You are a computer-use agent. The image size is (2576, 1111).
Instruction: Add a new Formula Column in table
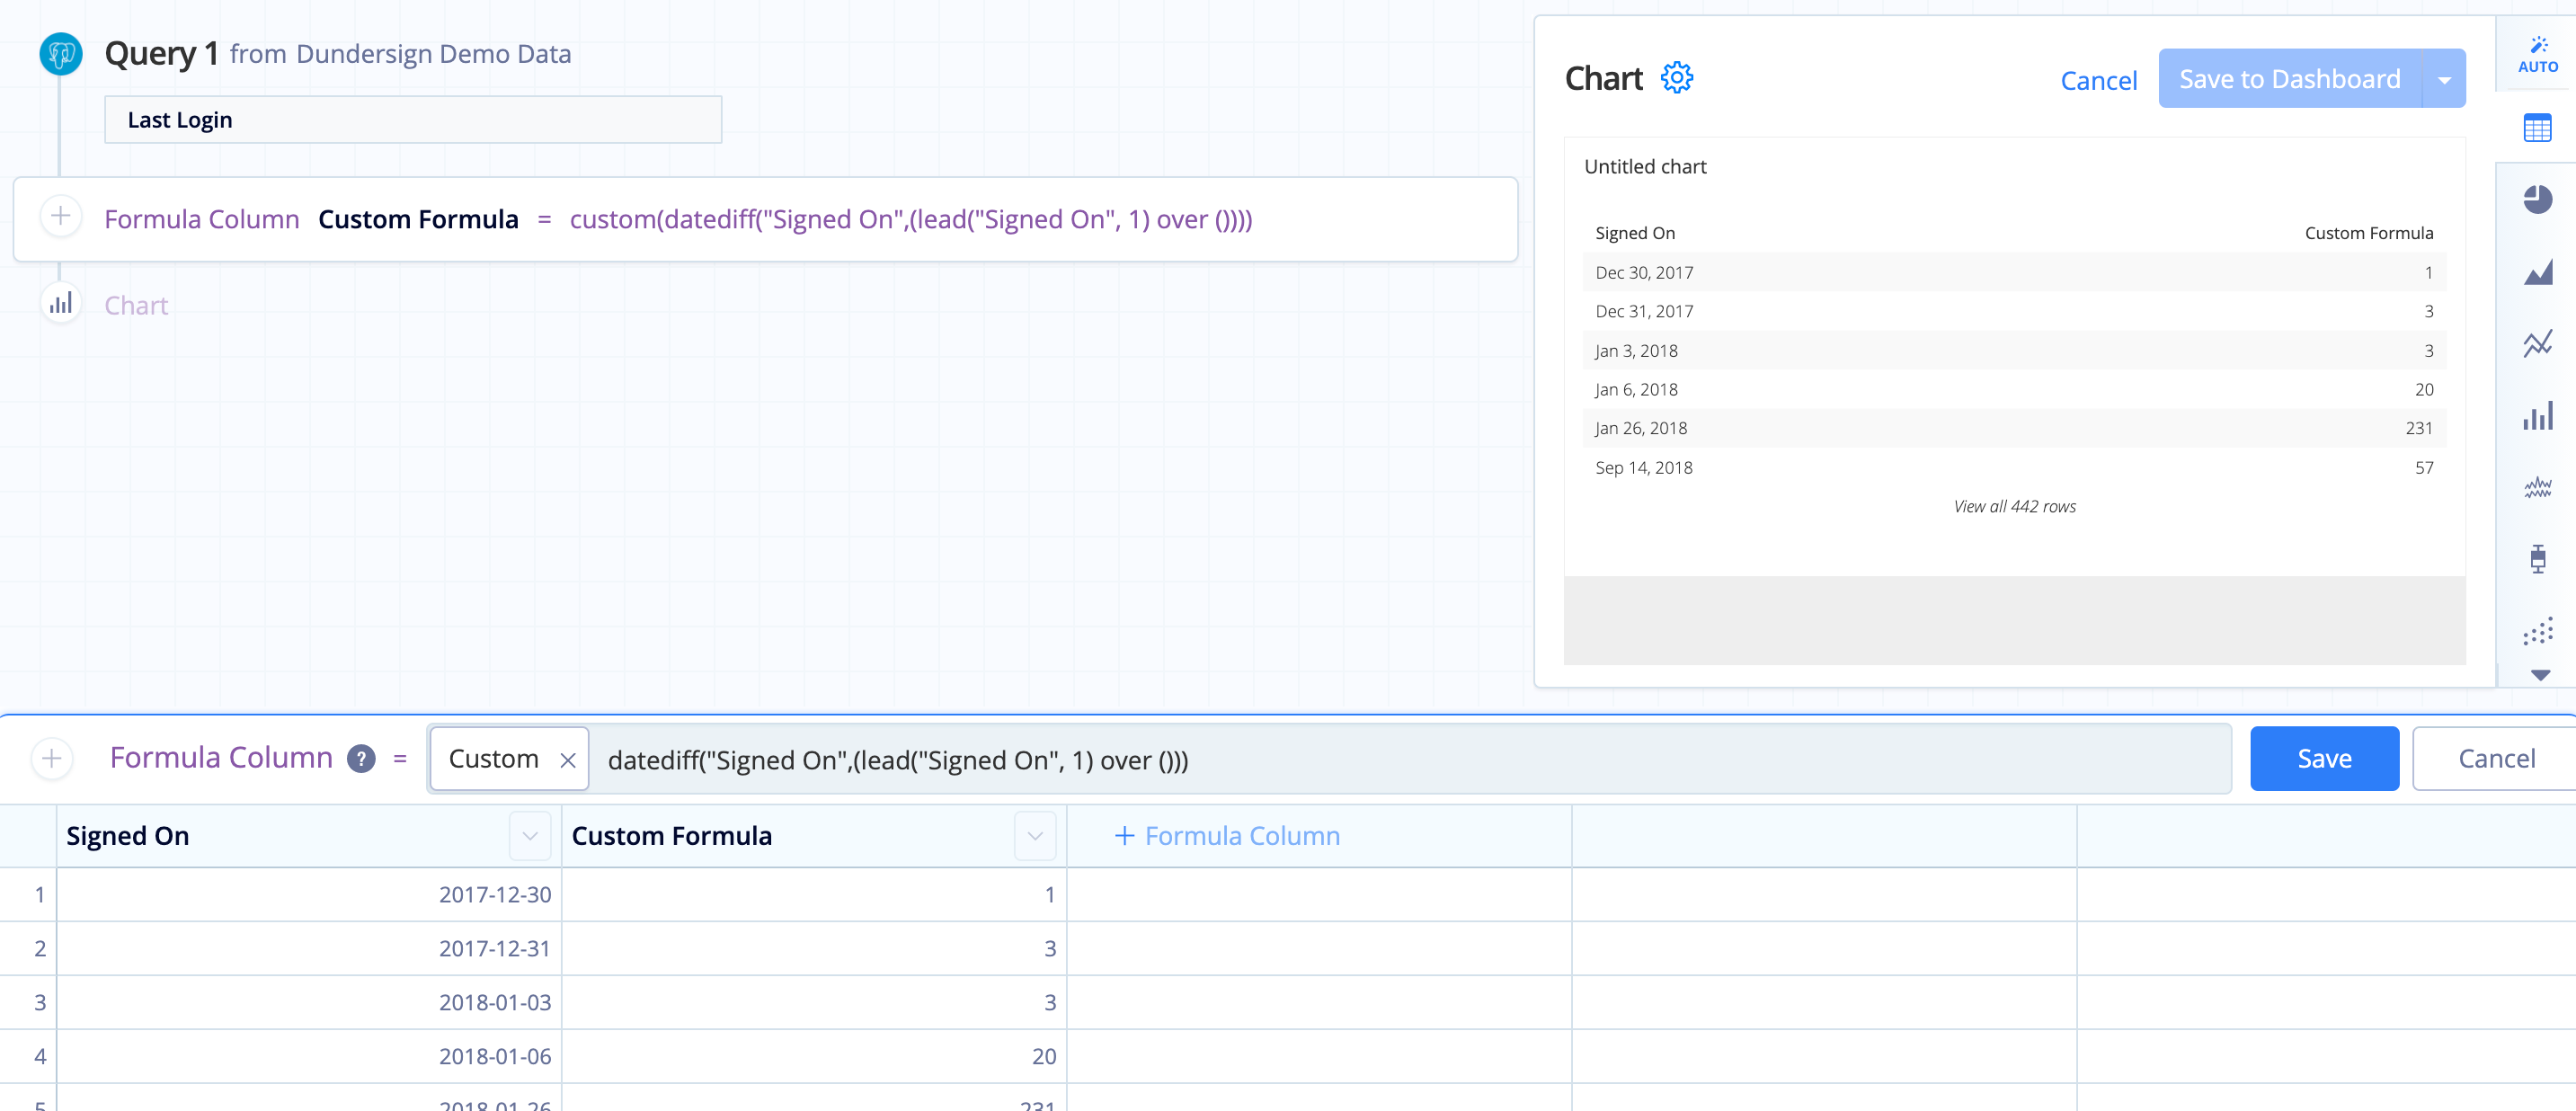[1227, 836]
